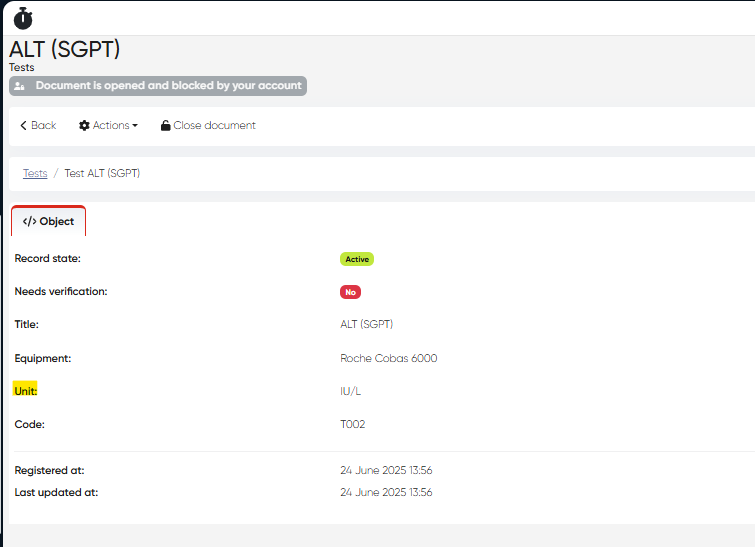Viewport: 755px width, 547px height.
Task: Select the Roche Cobas 6000 equipment value
Action: 388,358
